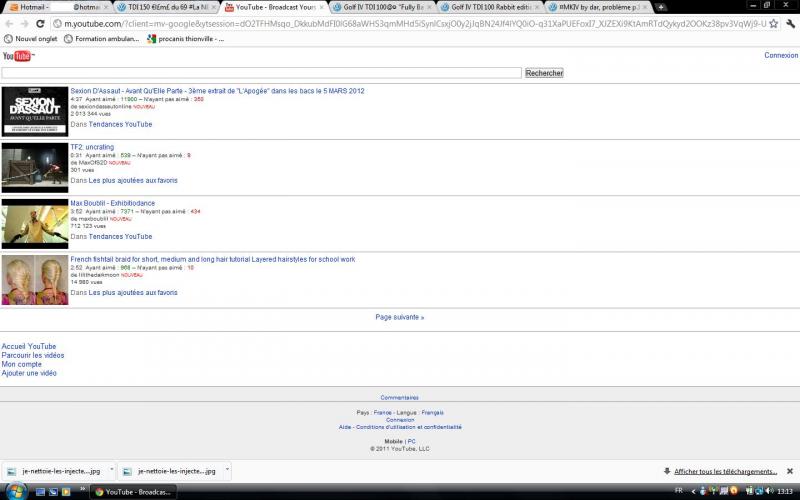Screen dimensions: 800x500
Task: Select the YouTube - Broadcast Yourself tab
Action: 274,7
